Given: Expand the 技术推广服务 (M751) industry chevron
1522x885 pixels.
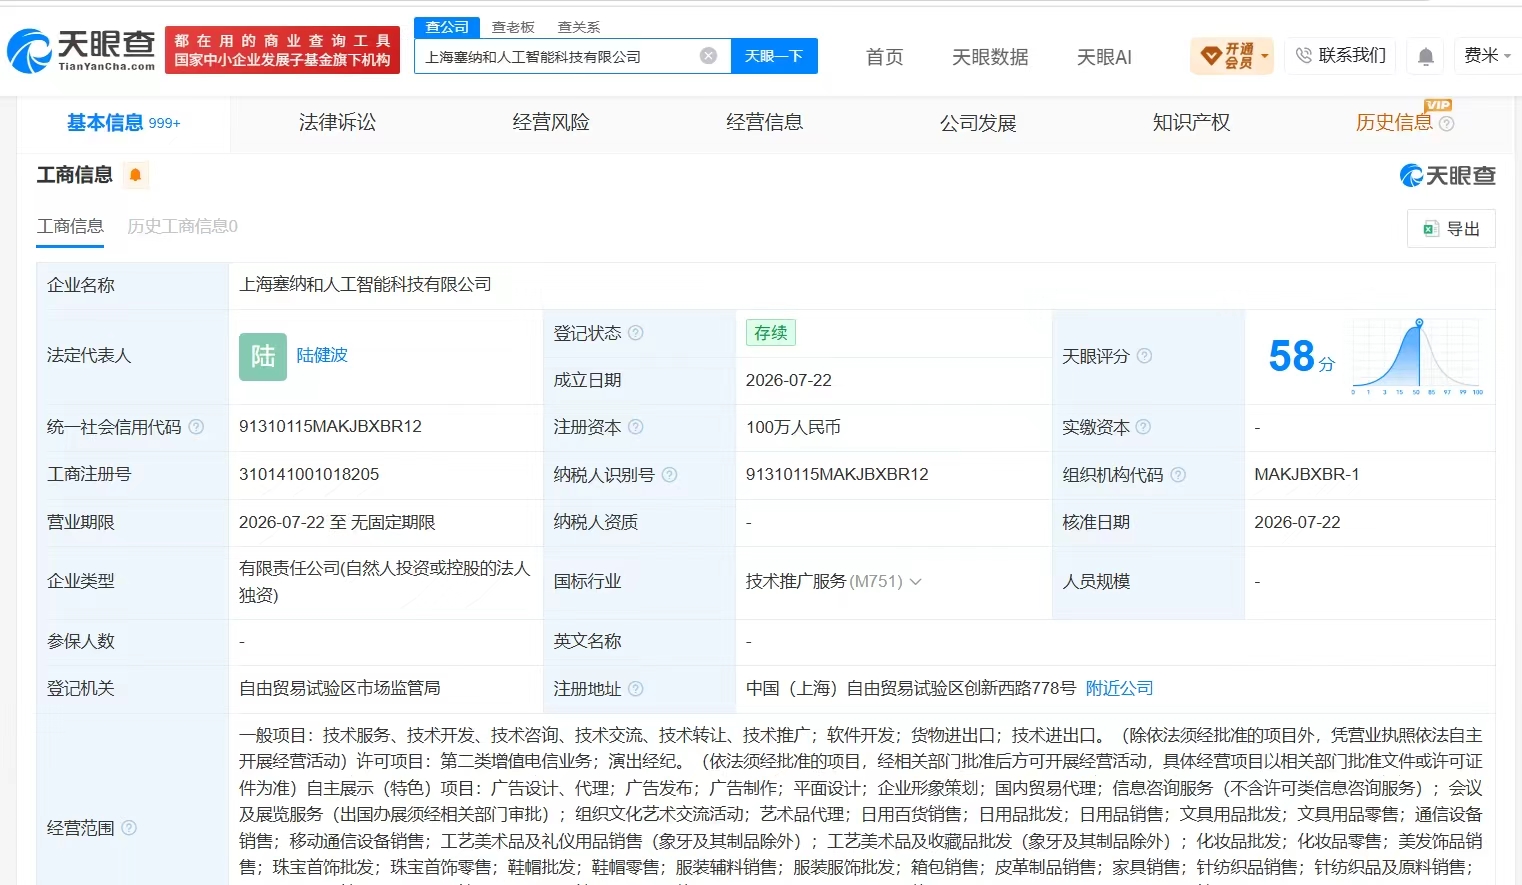Looking at the screenshot, I should click(x=916, y=581).
